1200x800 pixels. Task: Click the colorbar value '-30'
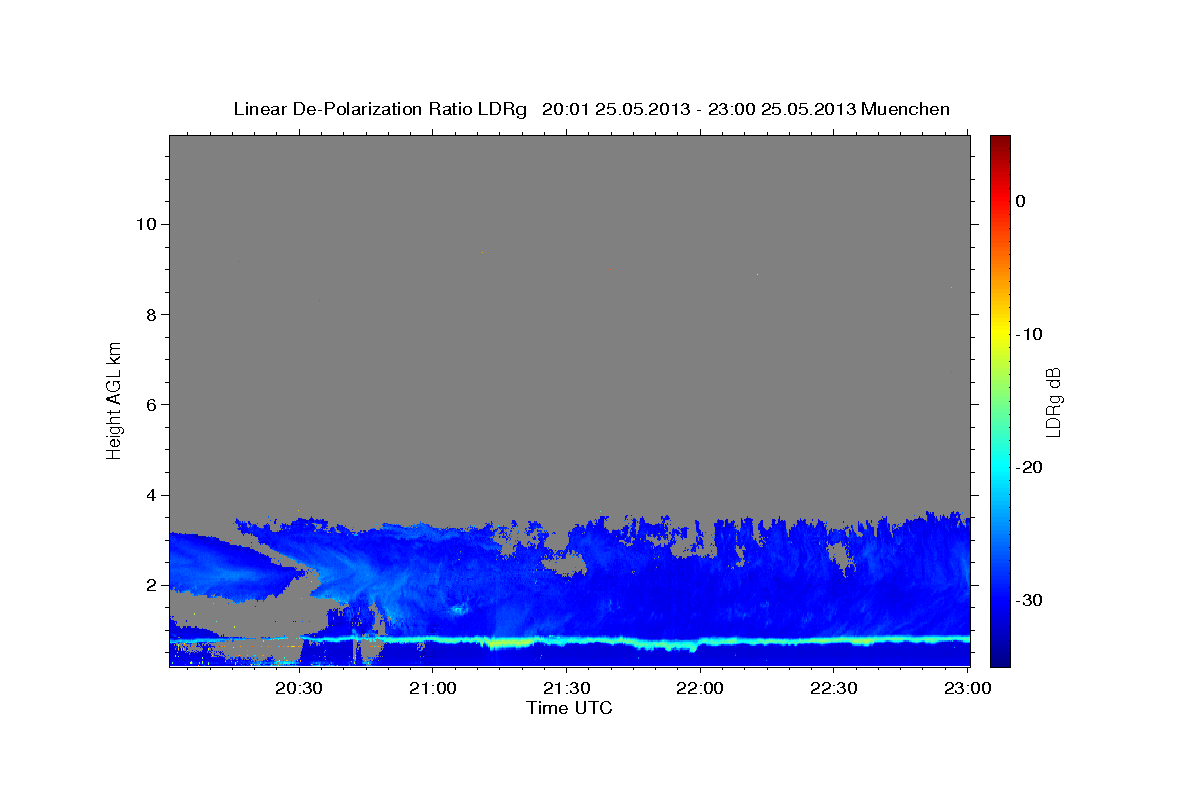pos(1029,600)
